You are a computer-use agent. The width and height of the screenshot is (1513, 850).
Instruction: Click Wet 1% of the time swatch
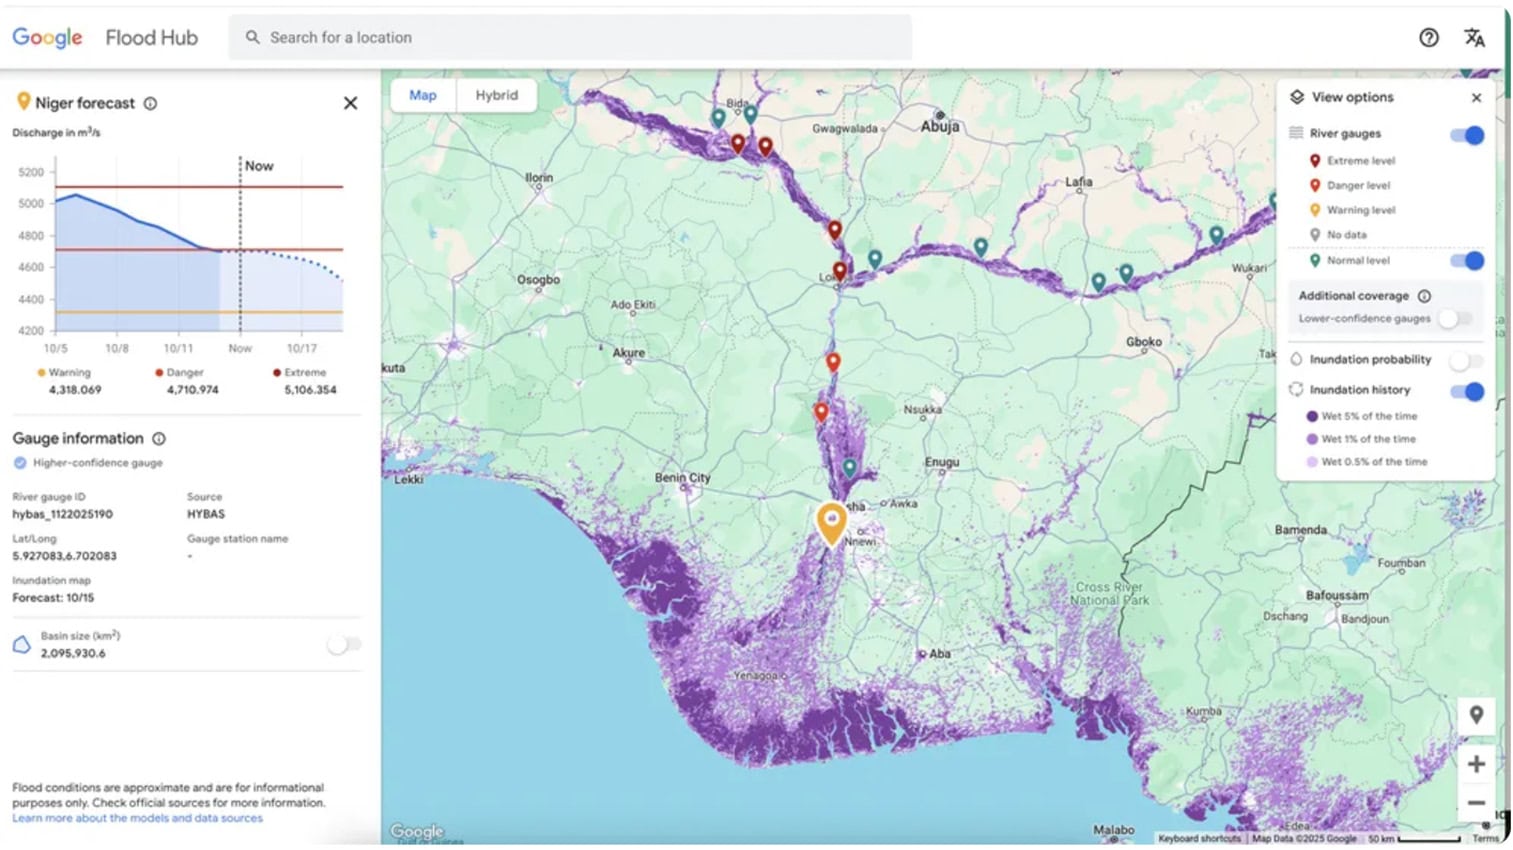pos(1312,439)
